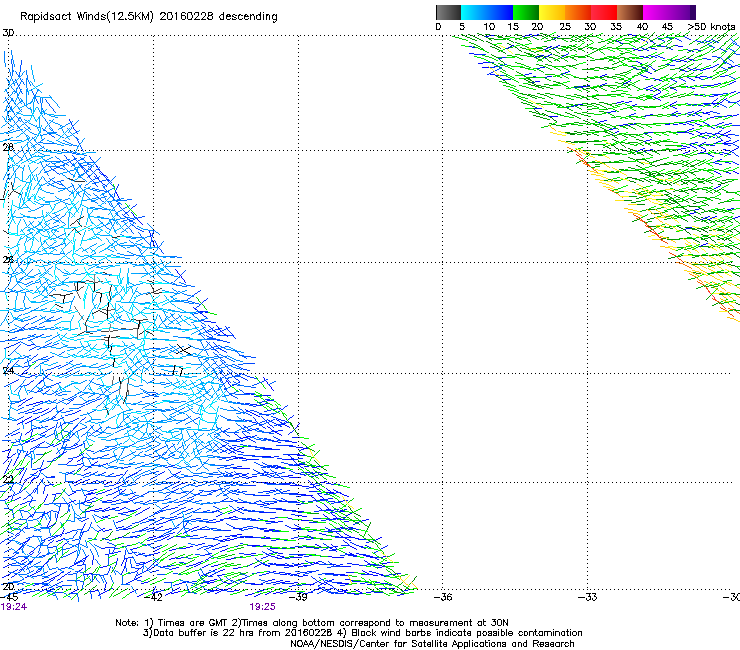740x650 pixels.
Task: Click the longitude label '-42'
Action: [x=153, y=597]
